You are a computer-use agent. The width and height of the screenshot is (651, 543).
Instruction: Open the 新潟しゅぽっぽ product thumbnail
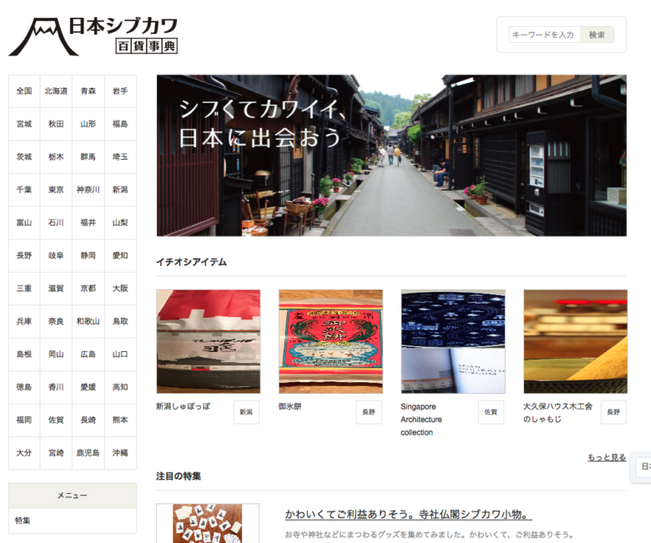pos(208,341)
